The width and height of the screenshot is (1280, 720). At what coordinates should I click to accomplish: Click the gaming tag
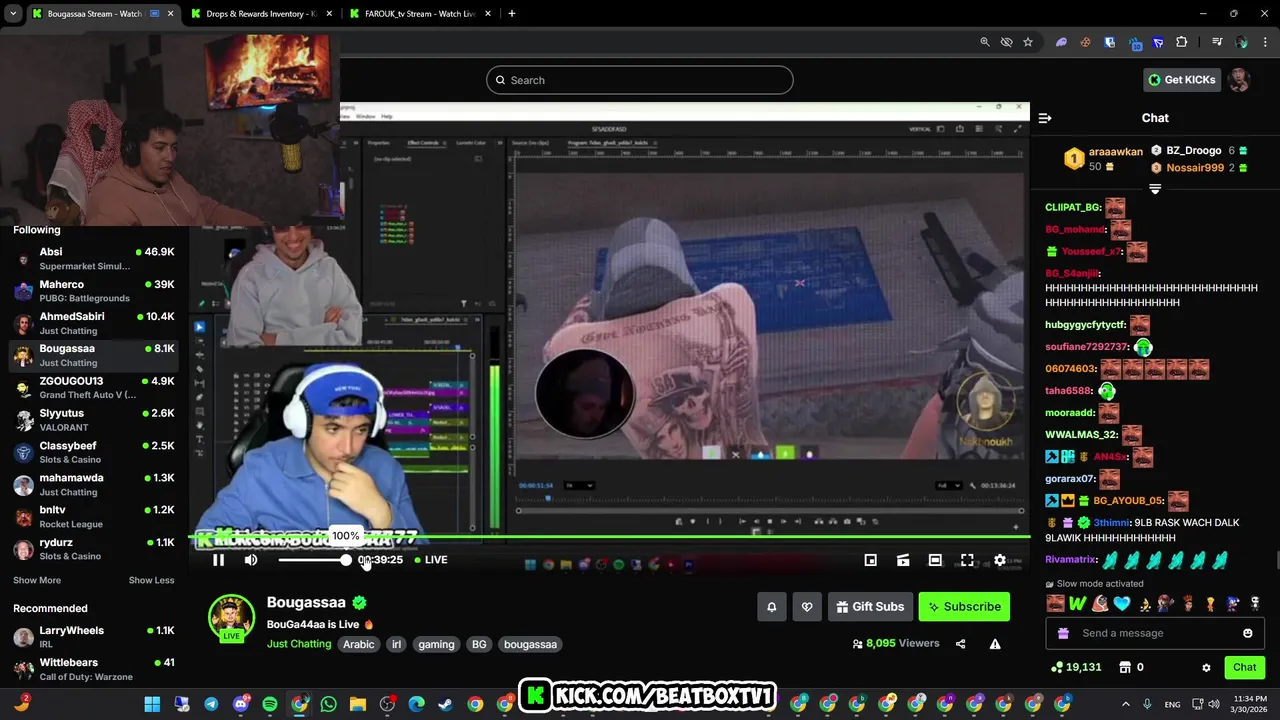tap(436, 645)
